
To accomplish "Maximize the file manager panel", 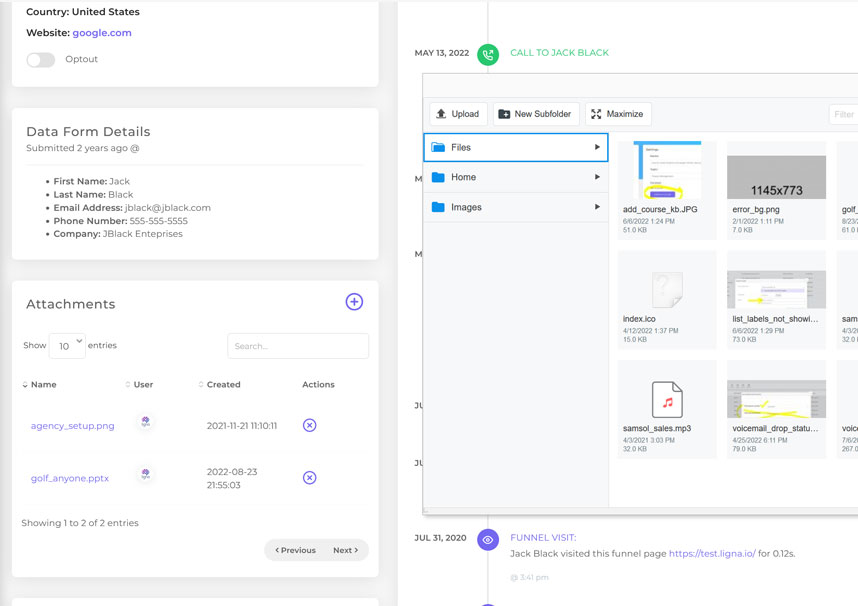I will pos(617,114).
